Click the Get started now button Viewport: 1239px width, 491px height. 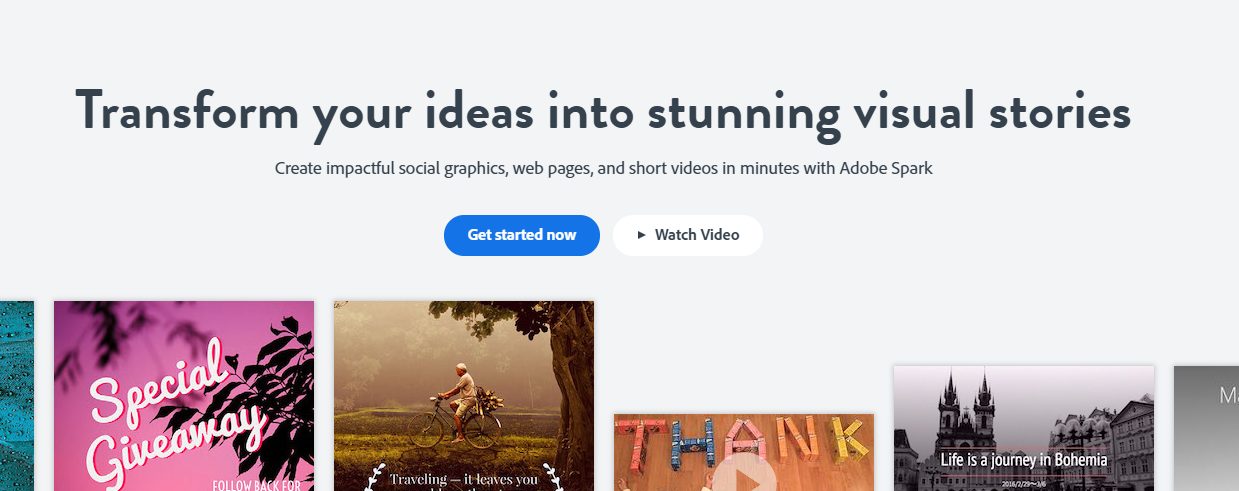522,235
